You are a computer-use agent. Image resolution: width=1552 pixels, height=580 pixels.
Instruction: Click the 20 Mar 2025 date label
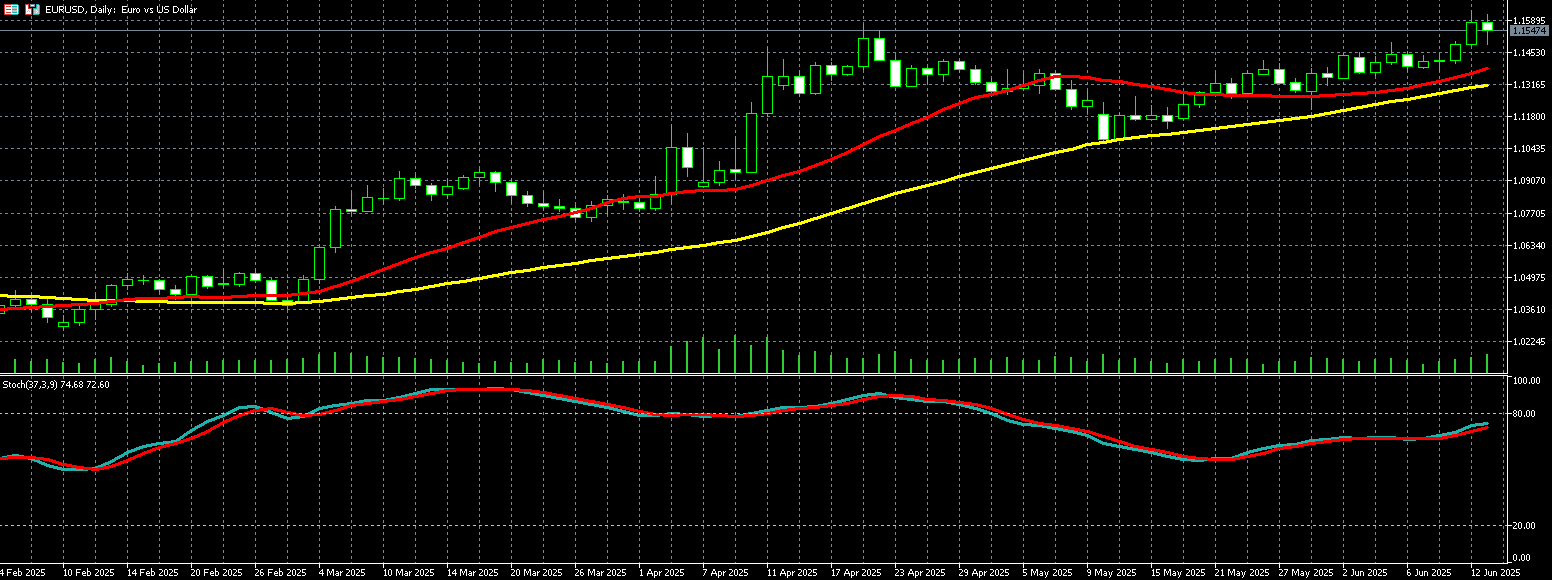pyautogui.click(x=536, y=573)
